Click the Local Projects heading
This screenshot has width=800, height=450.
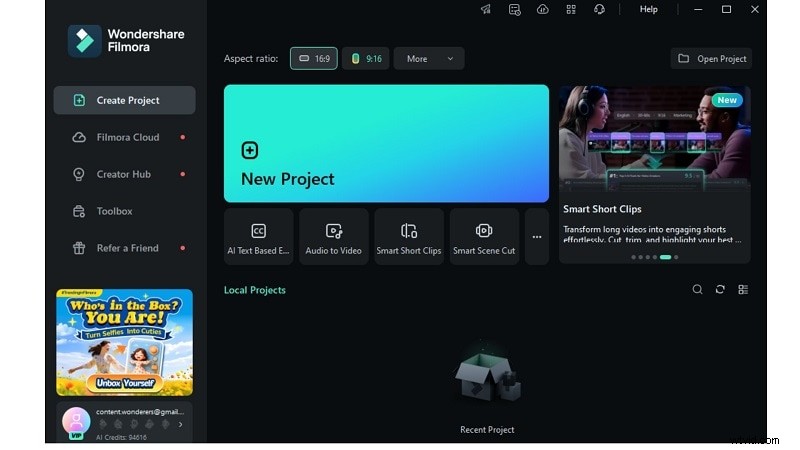point(255,290)
